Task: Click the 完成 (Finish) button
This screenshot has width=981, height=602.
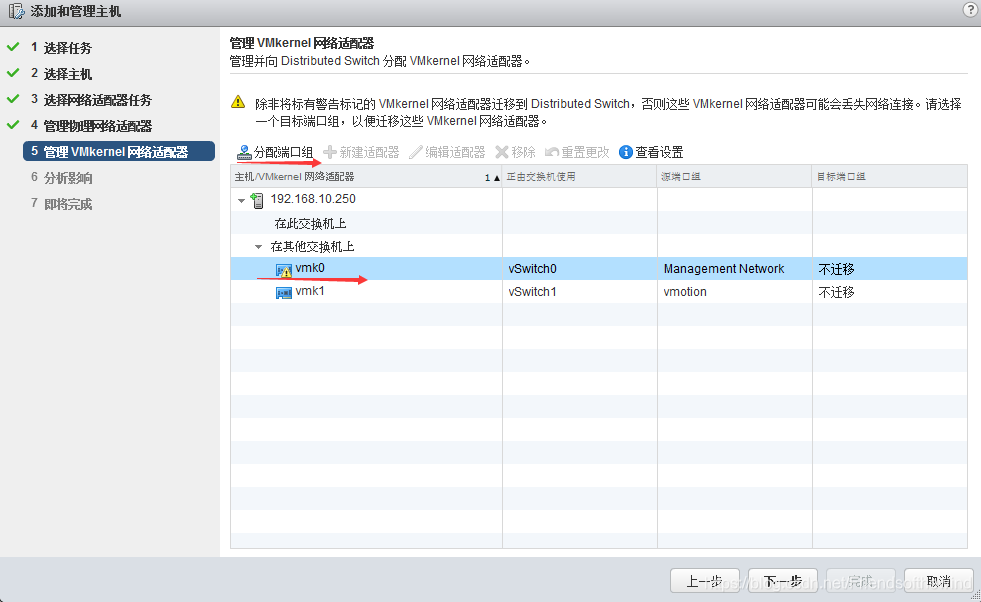Action: click(861, 581)
